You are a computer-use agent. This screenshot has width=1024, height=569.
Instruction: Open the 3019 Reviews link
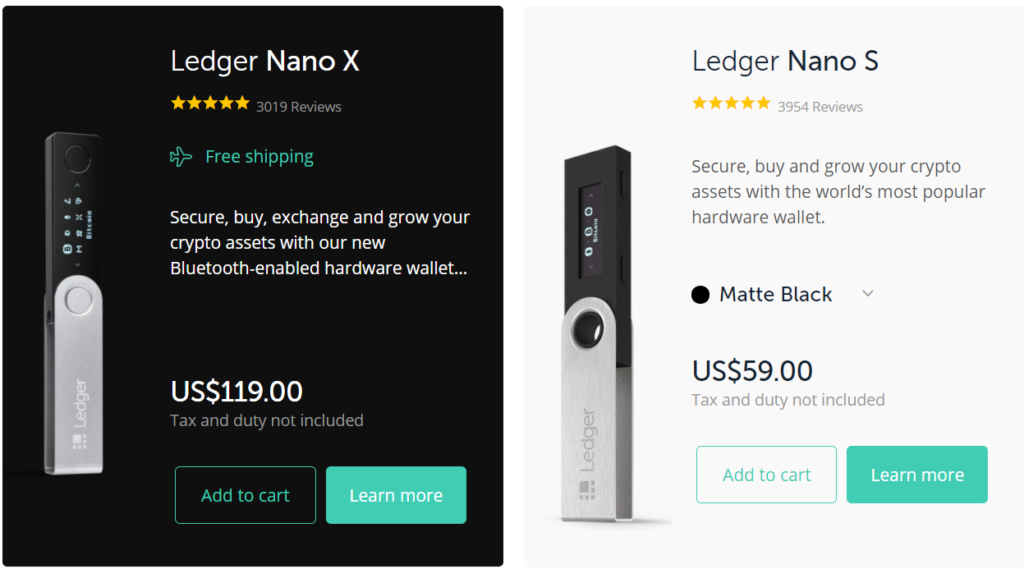click(x=298, y=106)
